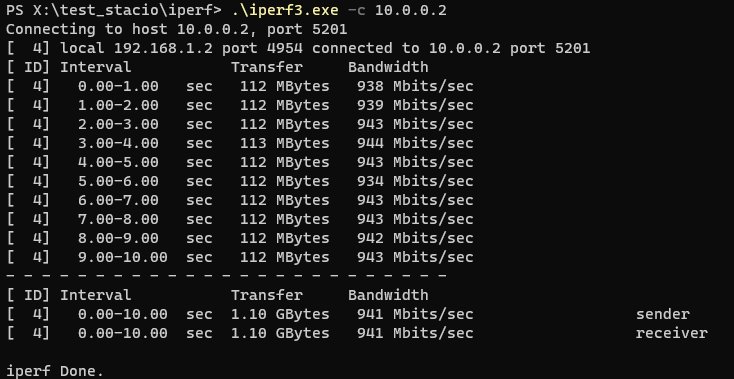The width and height of the screenshot is (734, 379).
Task: Click the 944 Mbits/sec bandwidth value
Action: tap(415, 143)
